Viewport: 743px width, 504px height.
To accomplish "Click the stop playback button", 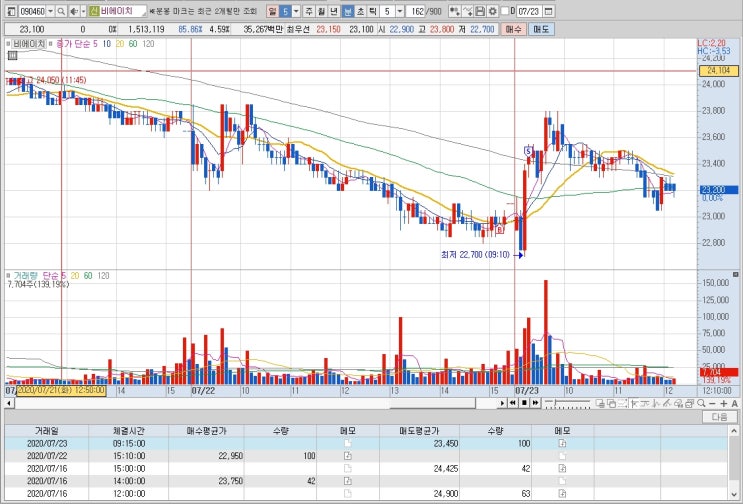I will coord(524,403).
